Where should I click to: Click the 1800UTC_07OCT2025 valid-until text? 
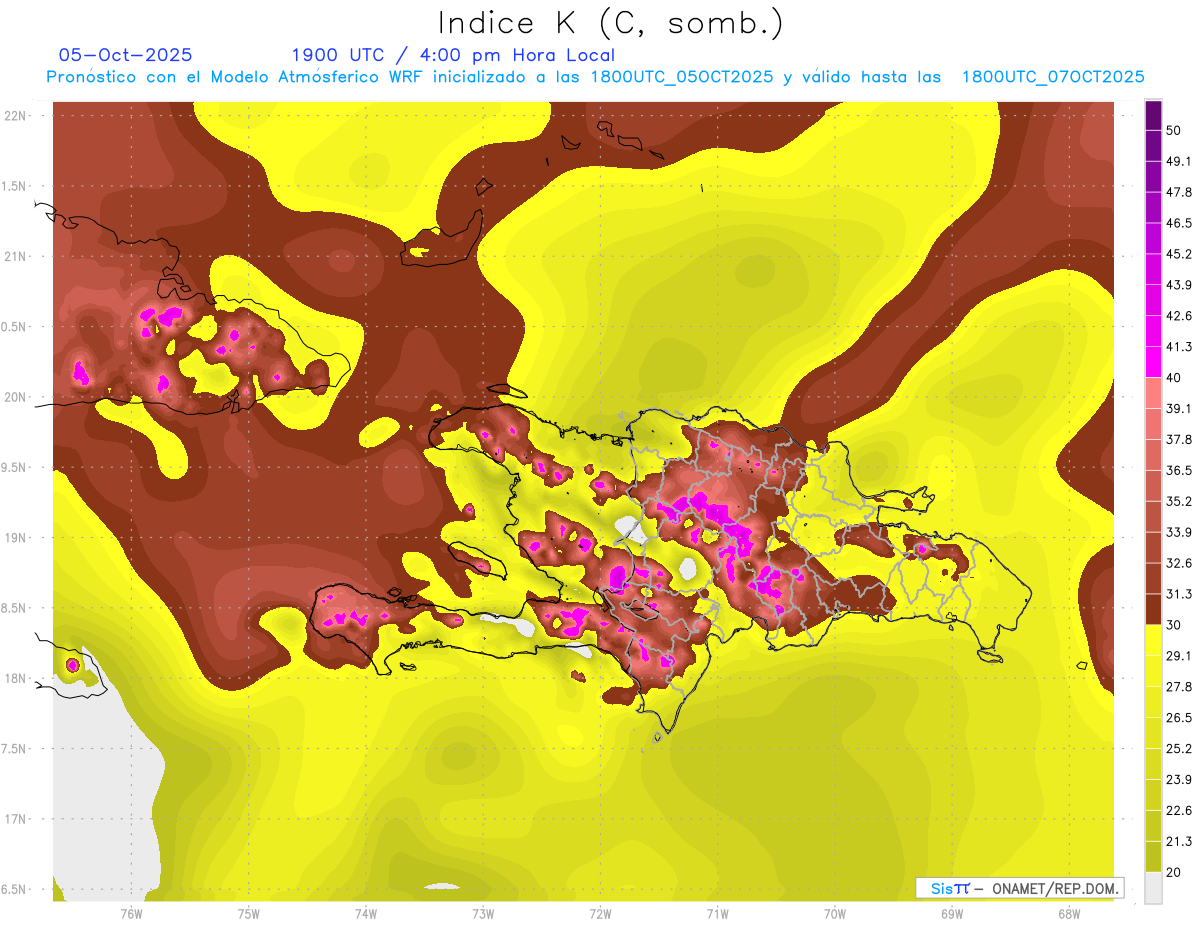coord(1052,77)
